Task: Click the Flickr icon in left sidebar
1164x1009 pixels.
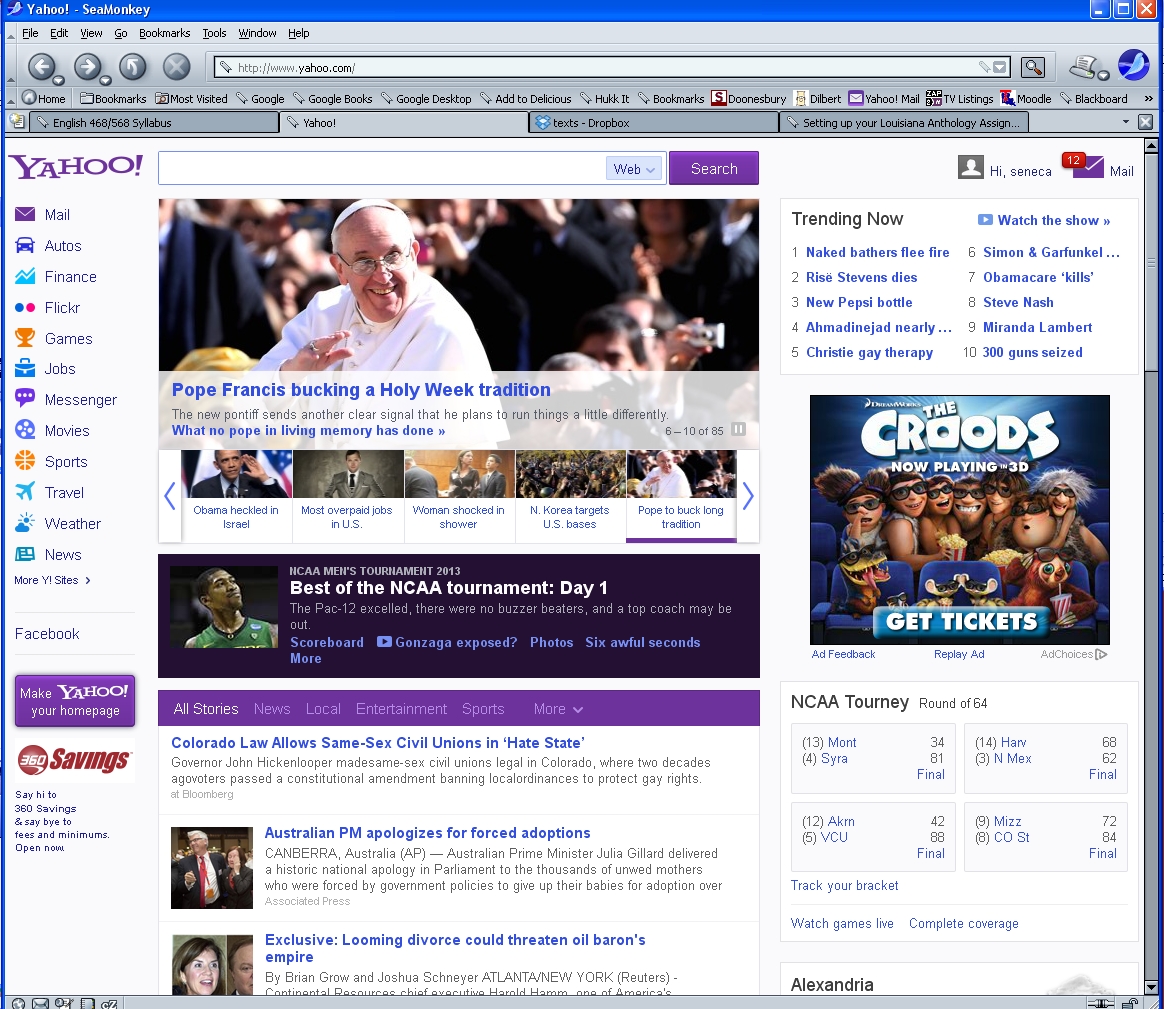Action: coord(25,308)
